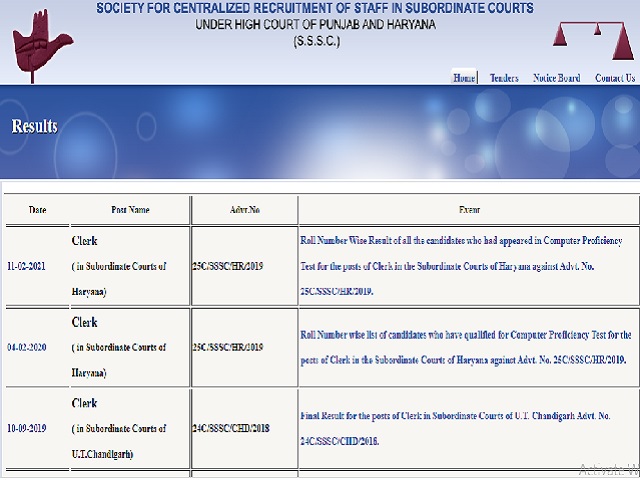Click the Results page heading
This screenshot has height=480, width=640.
(x=34, y=126)
